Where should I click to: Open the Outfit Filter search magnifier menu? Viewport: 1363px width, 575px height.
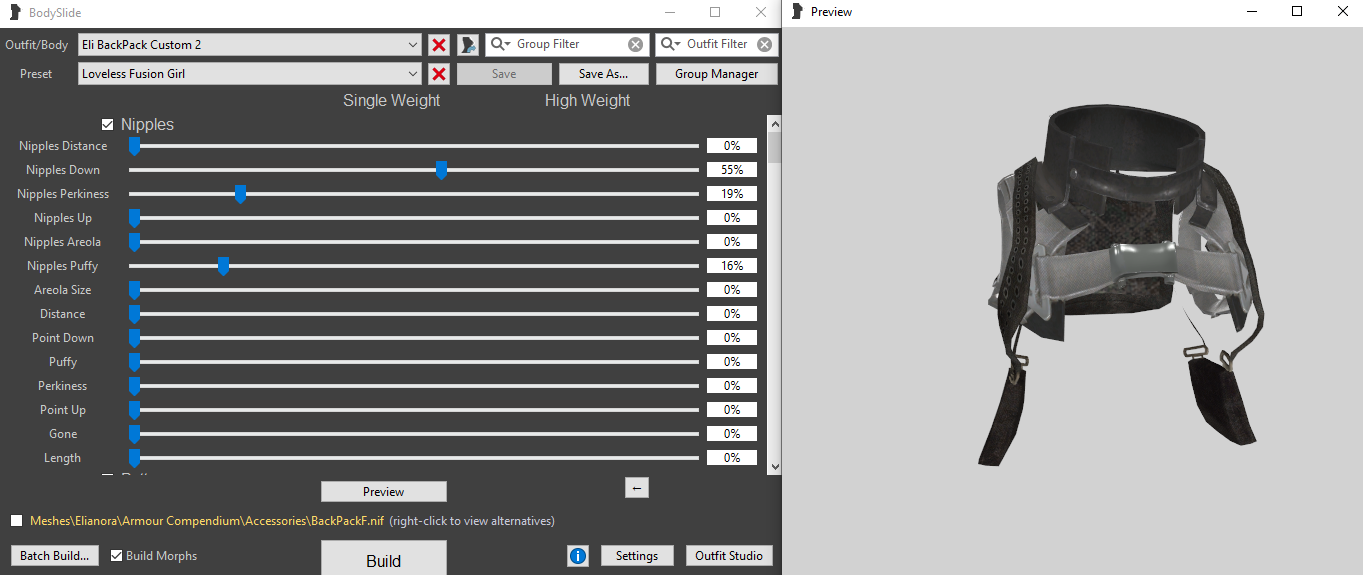click(670, 44)
